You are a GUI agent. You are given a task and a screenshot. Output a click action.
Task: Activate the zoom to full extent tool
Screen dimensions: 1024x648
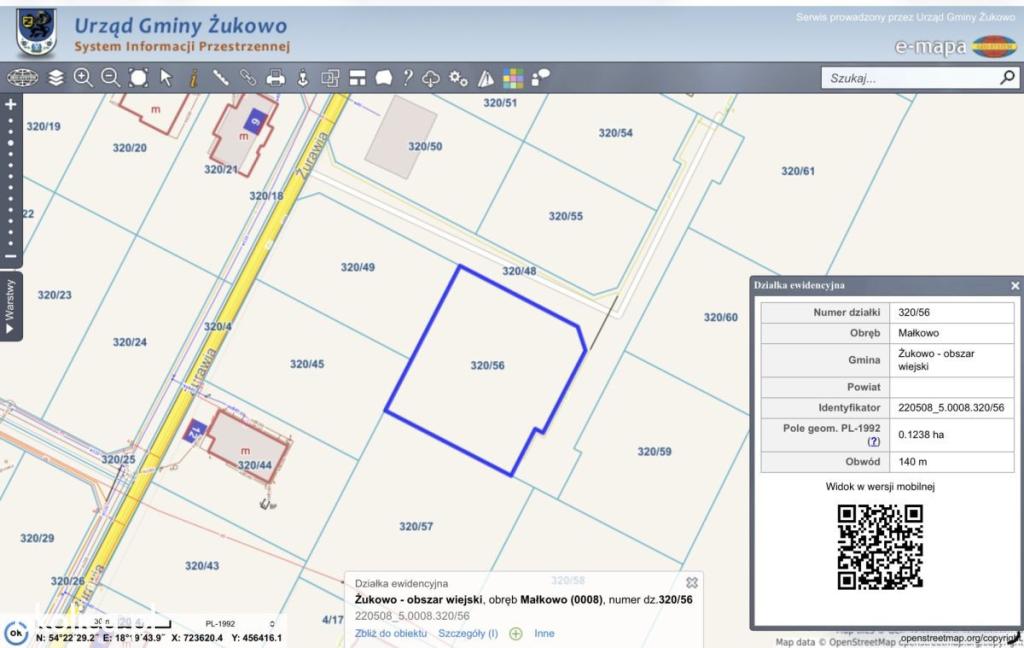(x=138, y=78)
